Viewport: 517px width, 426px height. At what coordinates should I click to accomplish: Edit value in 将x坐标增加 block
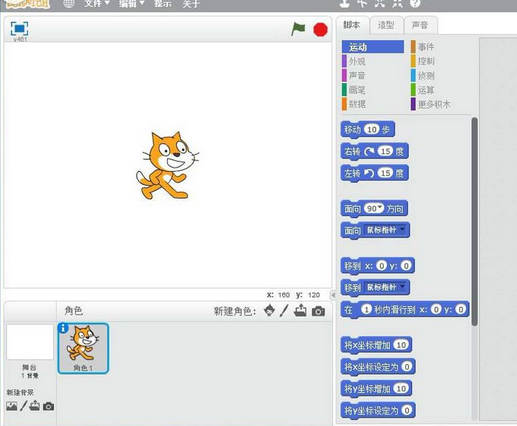point(401,345)
